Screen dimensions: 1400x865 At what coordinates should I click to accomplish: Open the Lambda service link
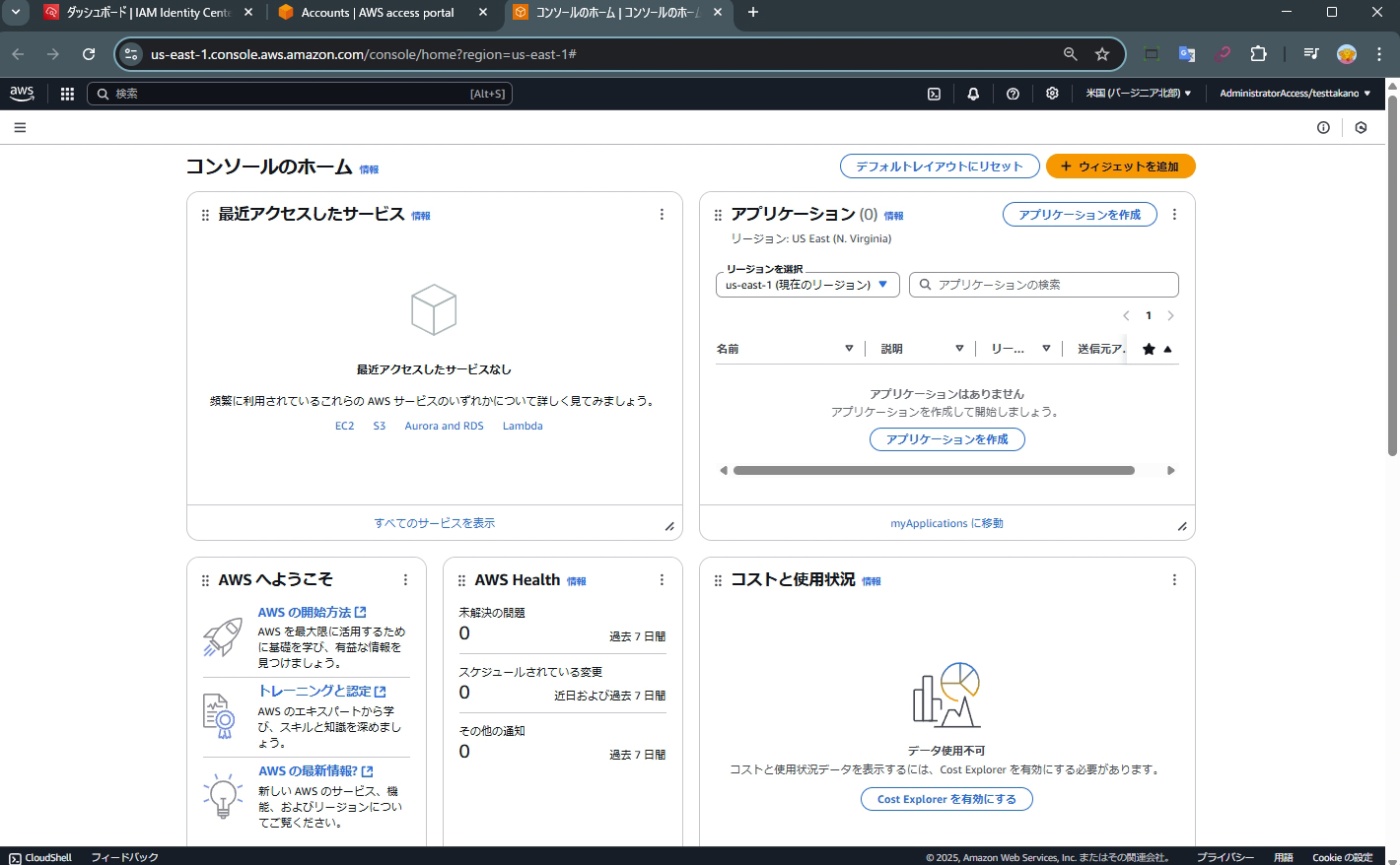523,426
